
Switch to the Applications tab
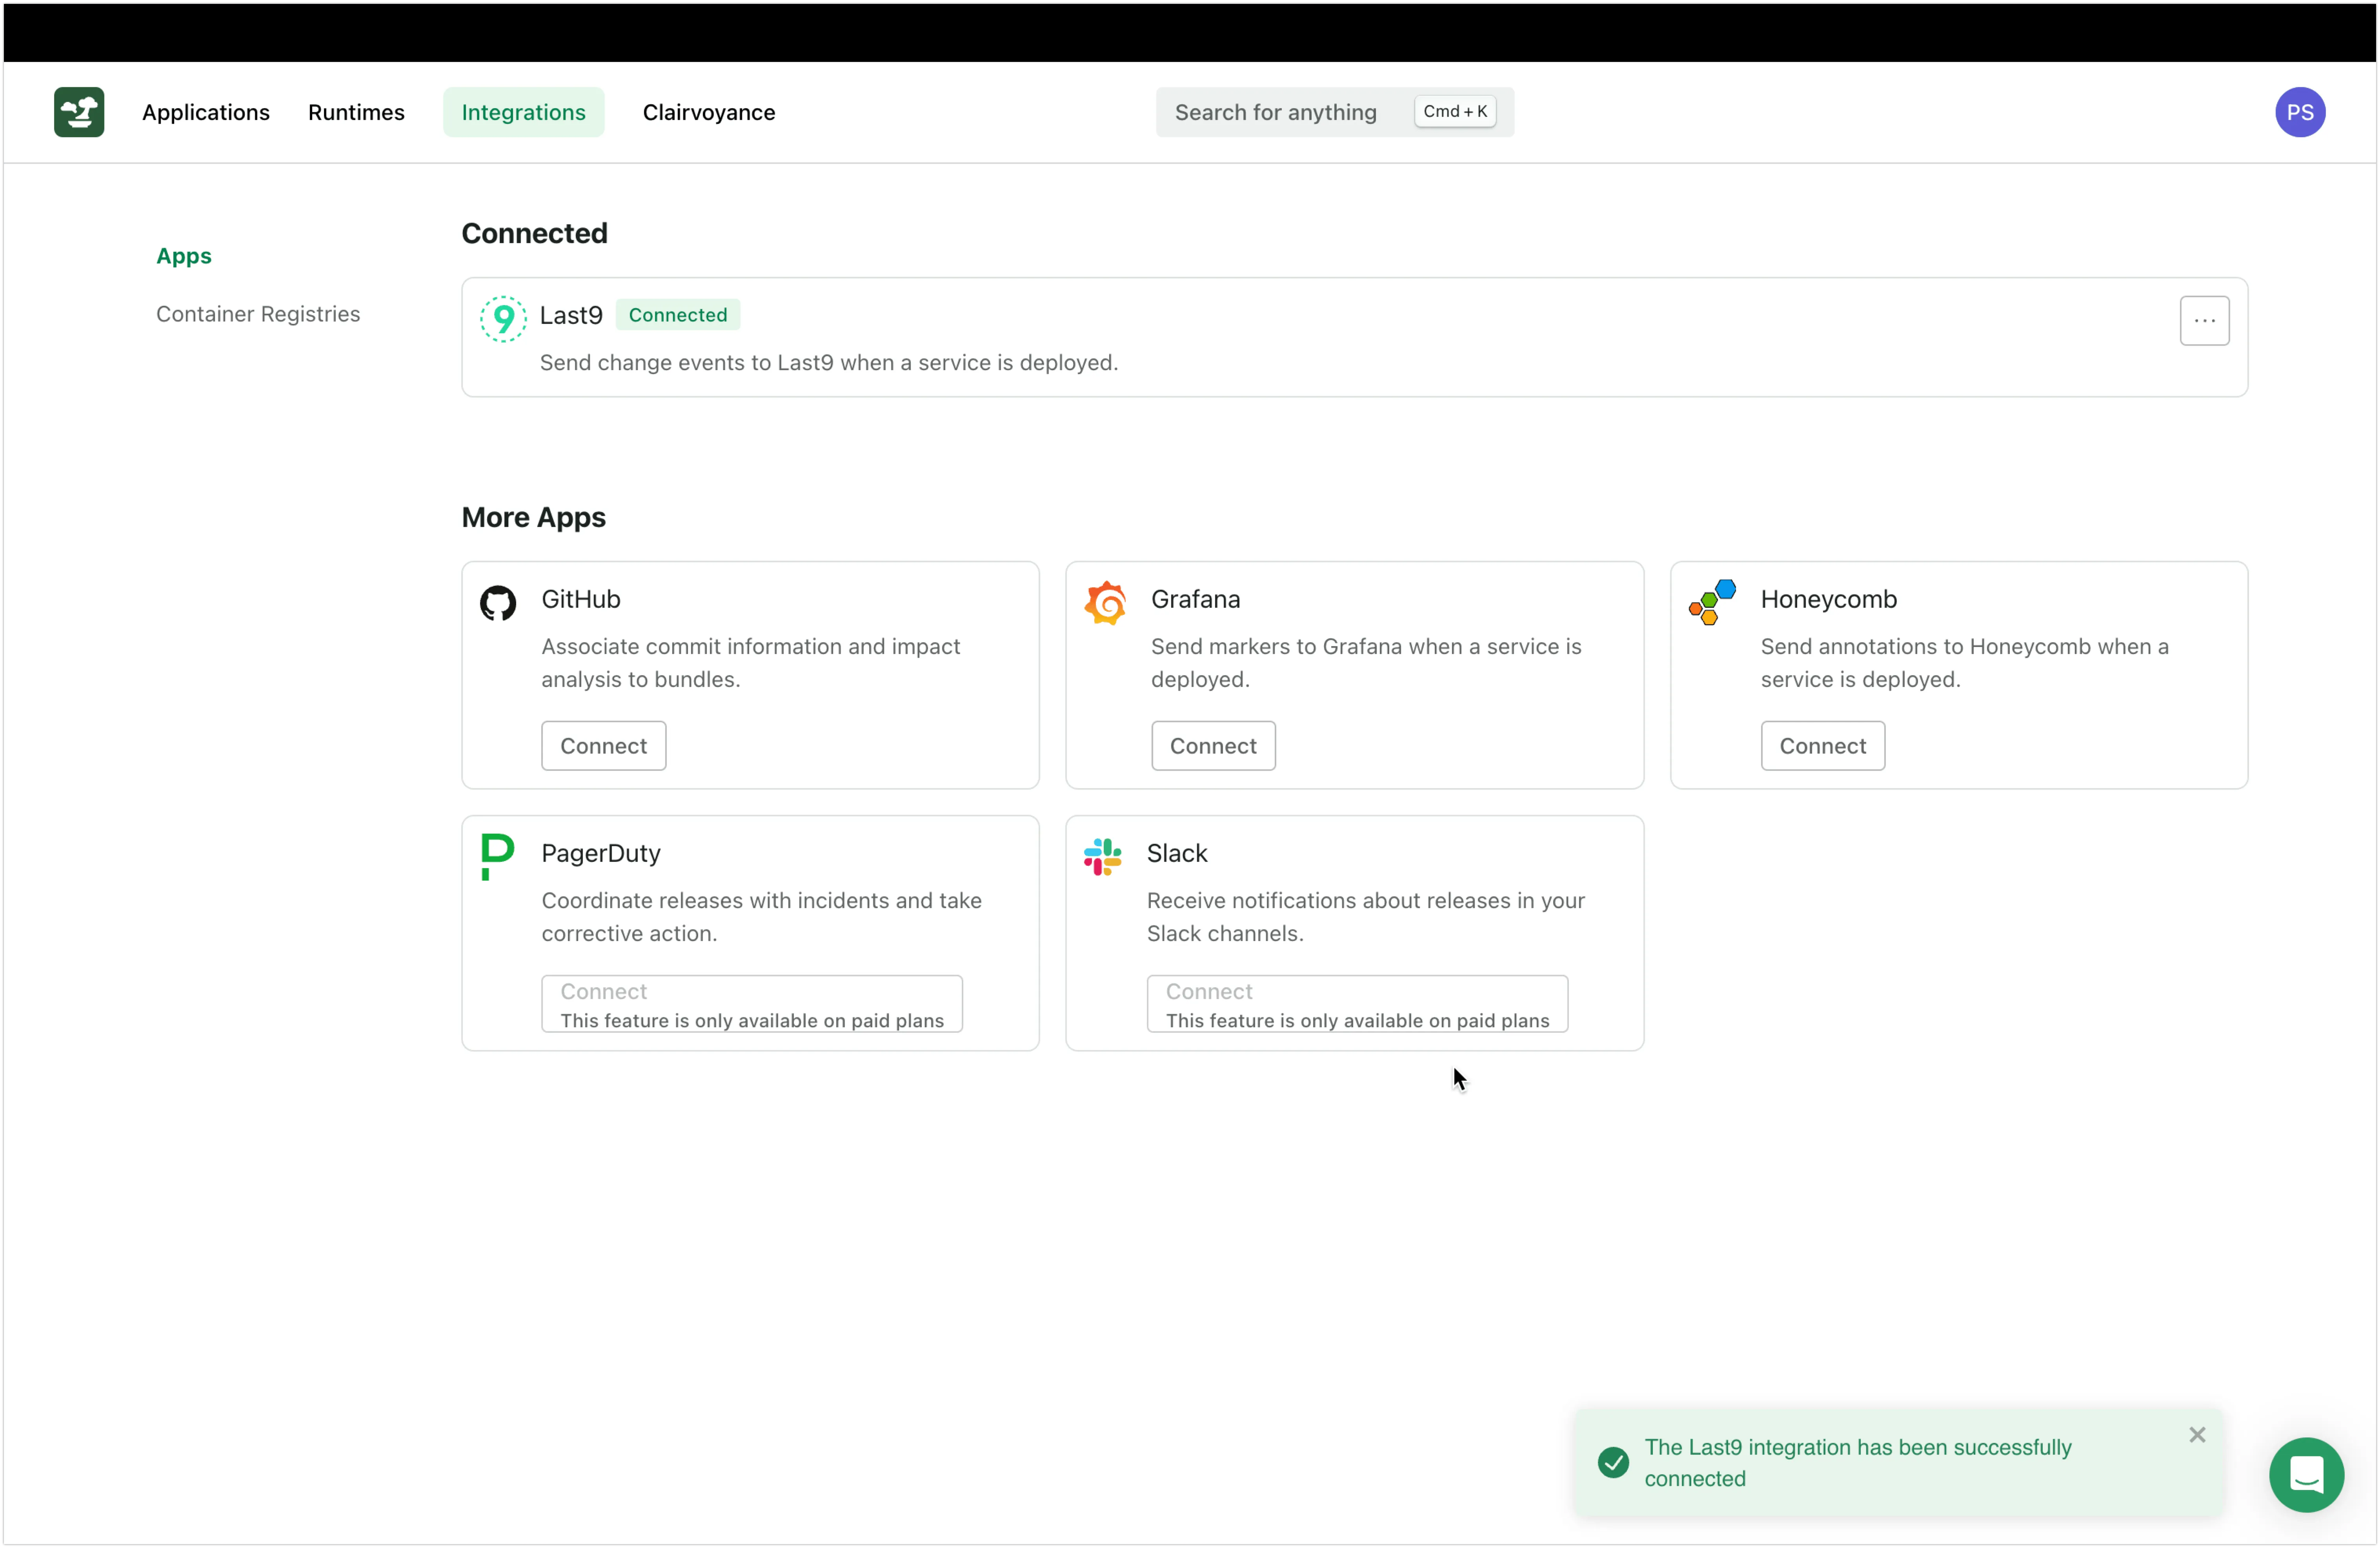coord(206,112)
